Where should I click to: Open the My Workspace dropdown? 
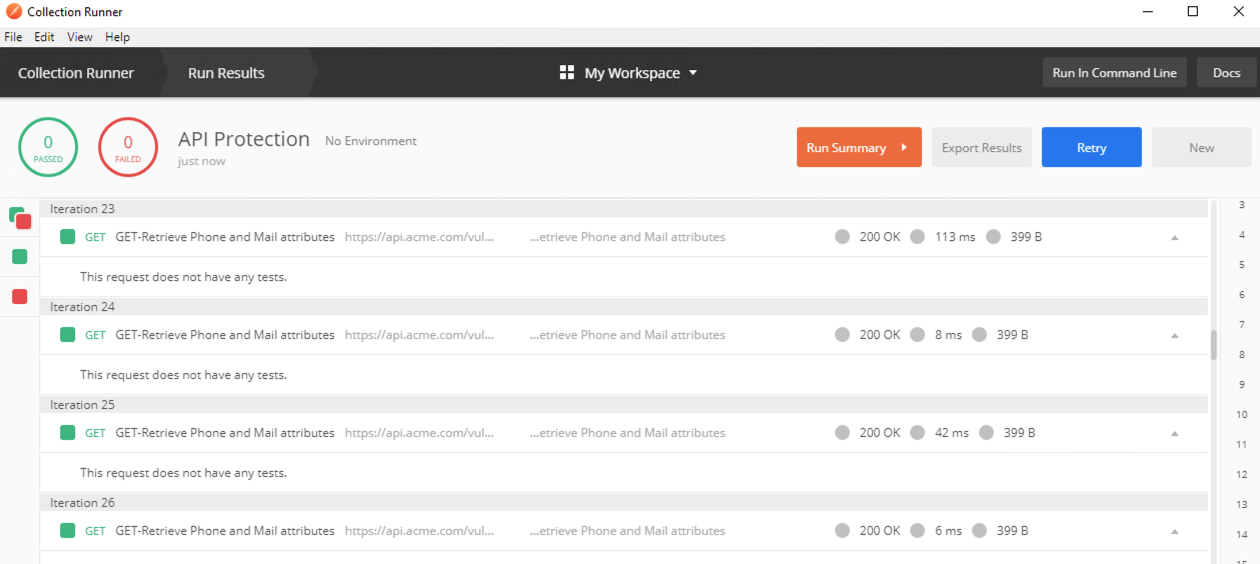point(640,73)
